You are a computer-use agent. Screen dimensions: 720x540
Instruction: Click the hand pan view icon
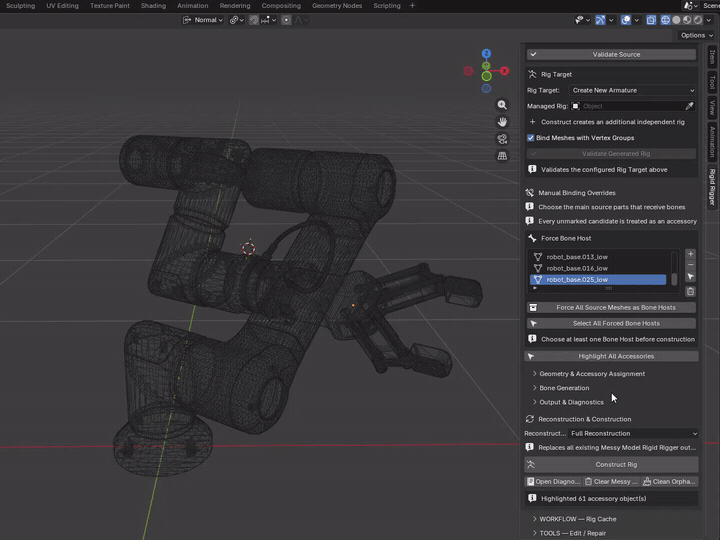click(x=502, y=122)
